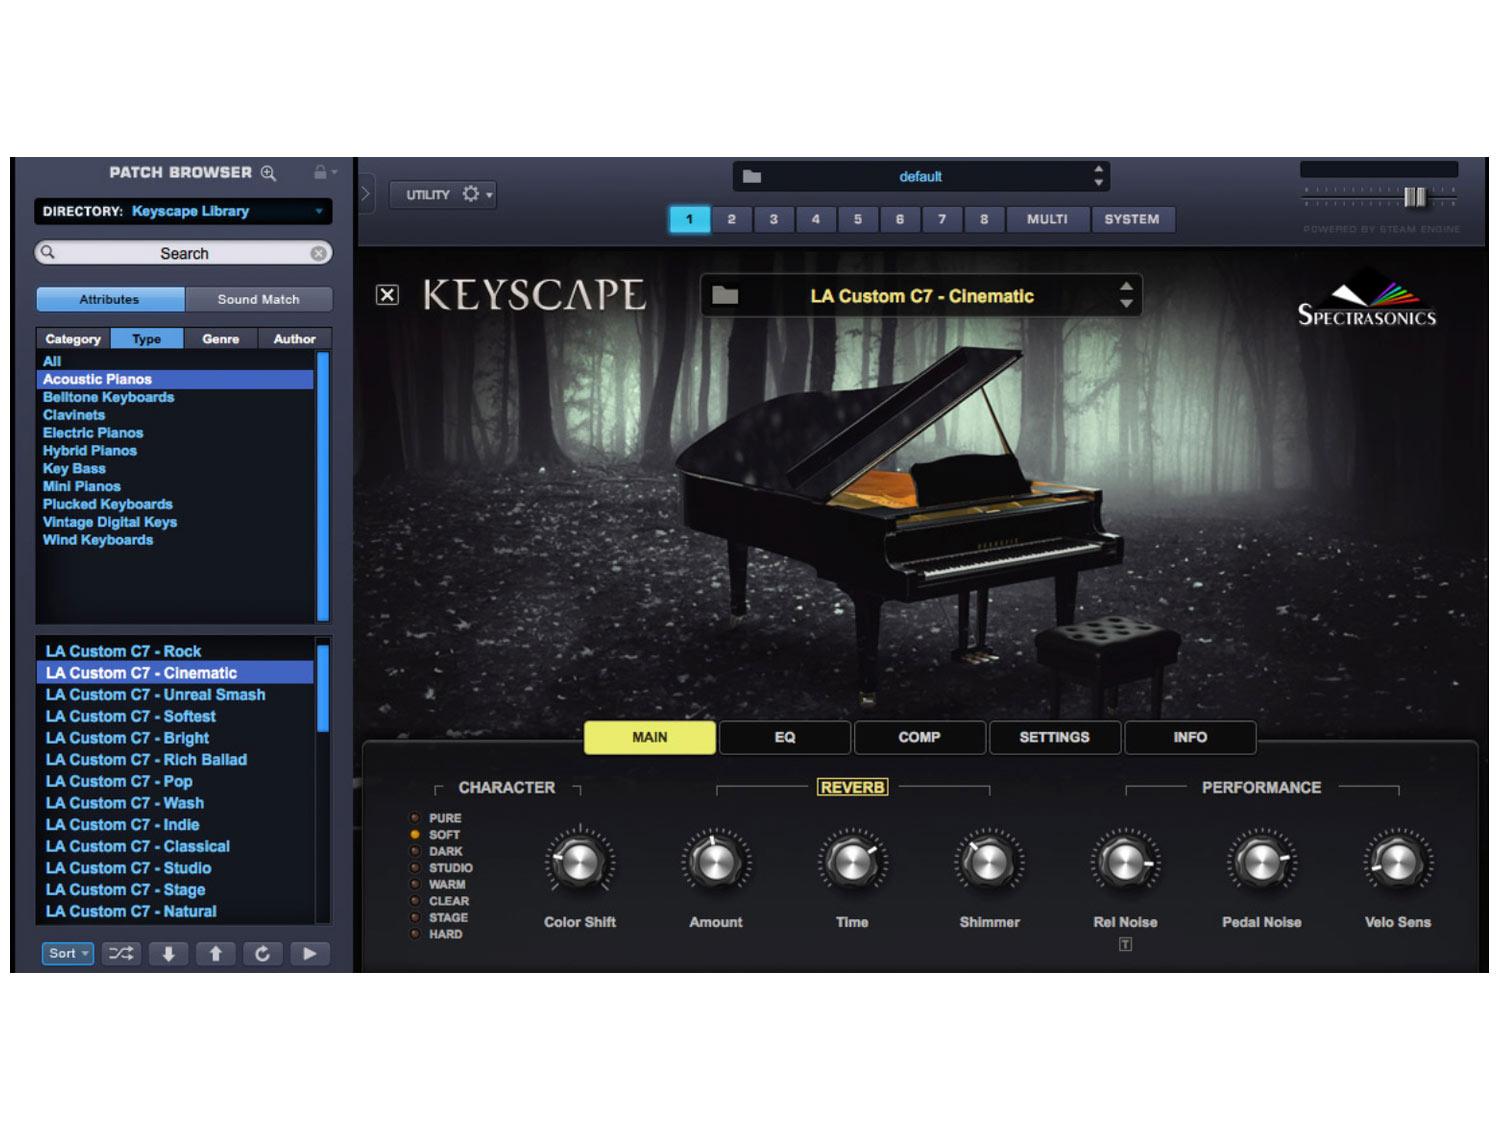Open the Sort dropdown menu
Viewport: 1500px width, 1125px height.
click(x=68, y=954)
